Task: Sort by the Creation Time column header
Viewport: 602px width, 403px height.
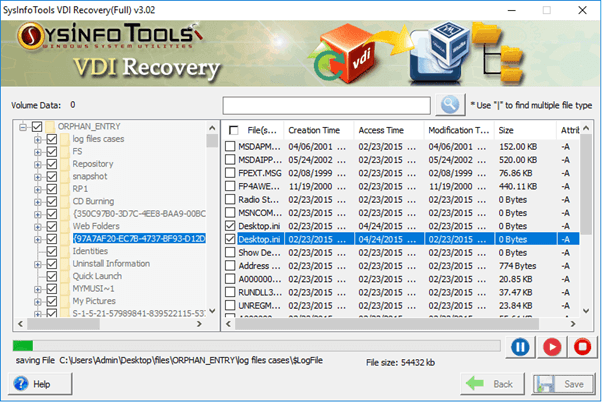Action: tap(318, 130)
